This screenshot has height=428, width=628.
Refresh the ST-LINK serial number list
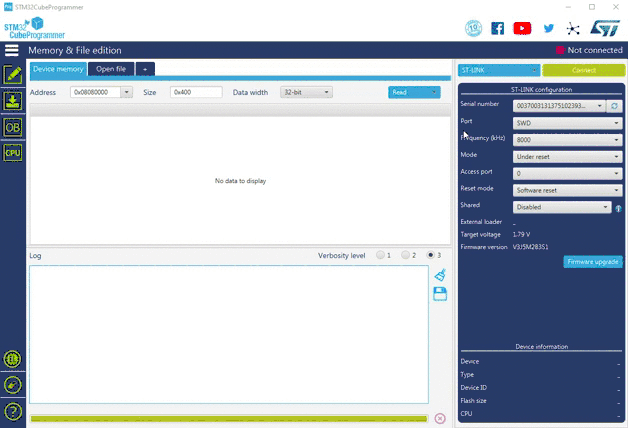614,106
